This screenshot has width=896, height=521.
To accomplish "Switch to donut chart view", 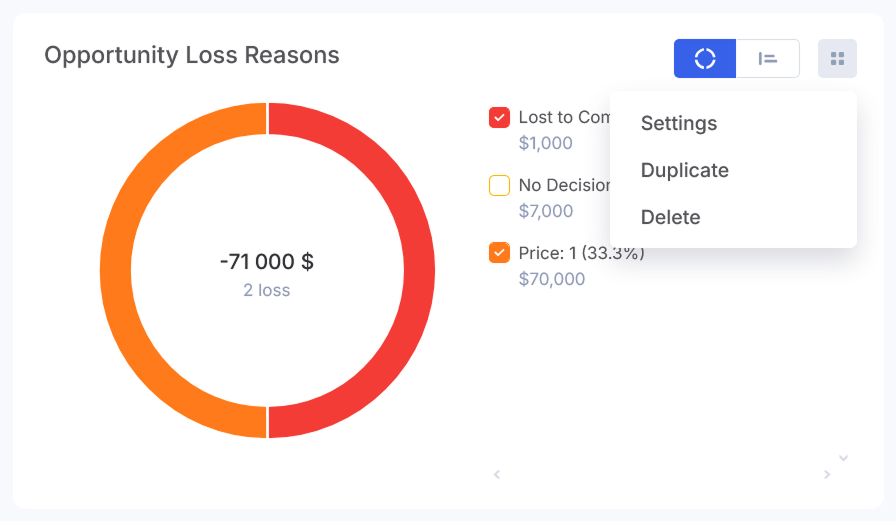I will tap(705, 58).
